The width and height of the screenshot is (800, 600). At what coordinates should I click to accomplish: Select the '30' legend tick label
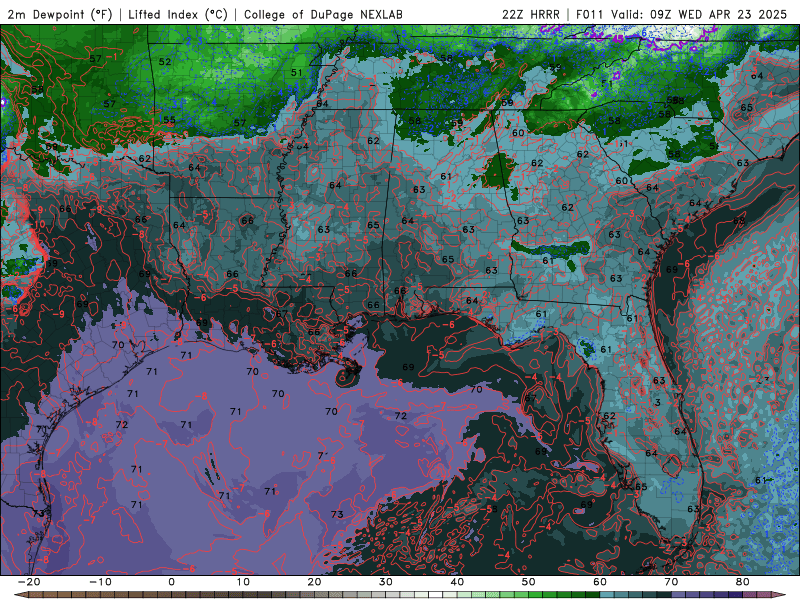386,582
